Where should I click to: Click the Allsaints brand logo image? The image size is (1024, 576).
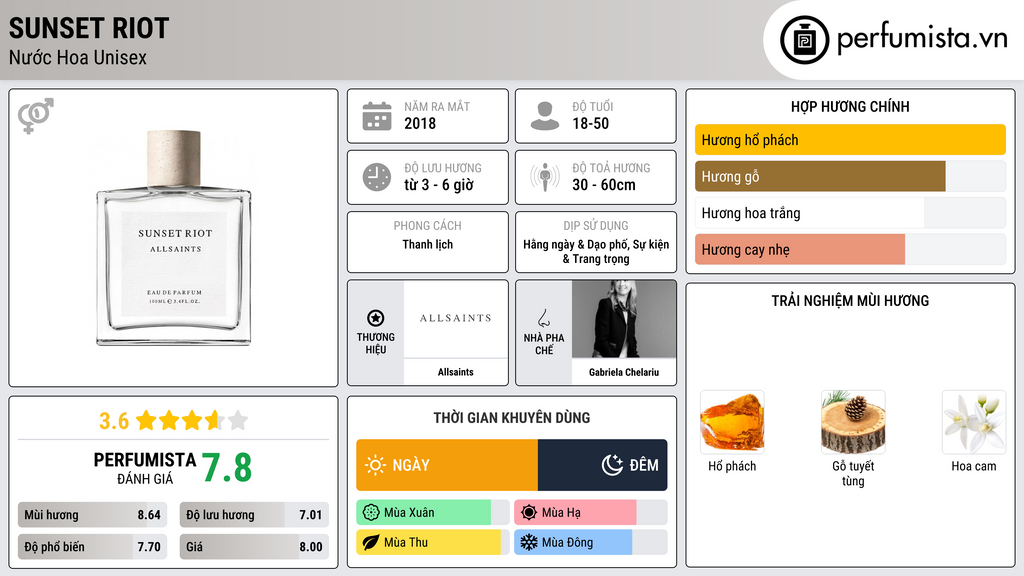point(456,319)
